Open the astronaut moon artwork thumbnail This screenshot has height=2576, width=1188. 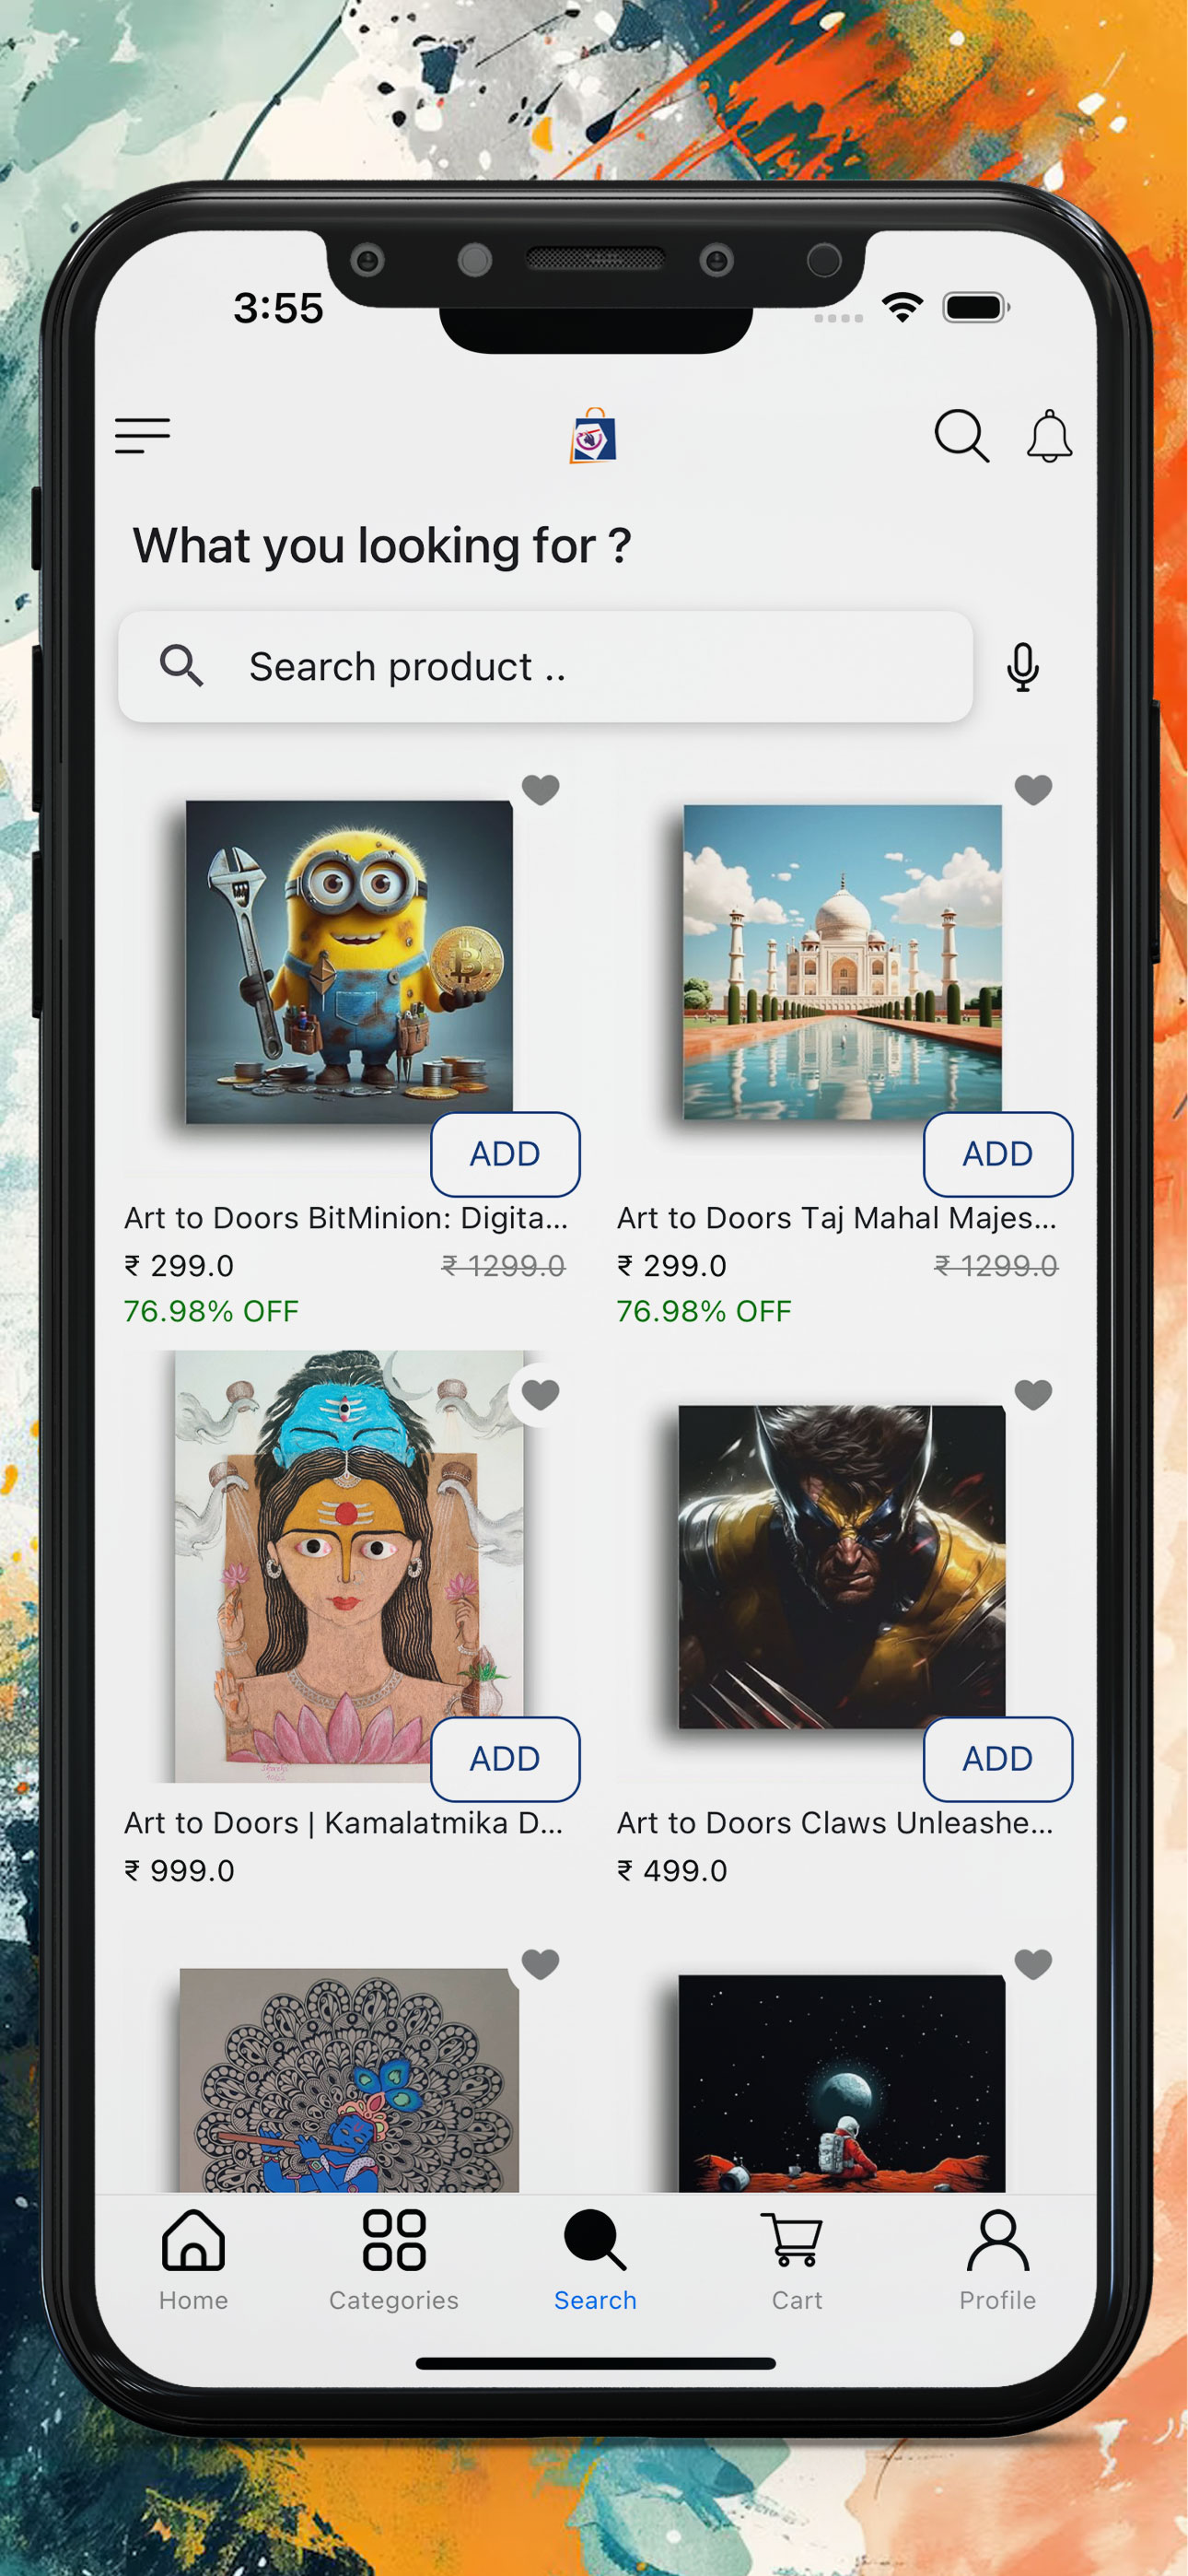(x=842, y=2083)
